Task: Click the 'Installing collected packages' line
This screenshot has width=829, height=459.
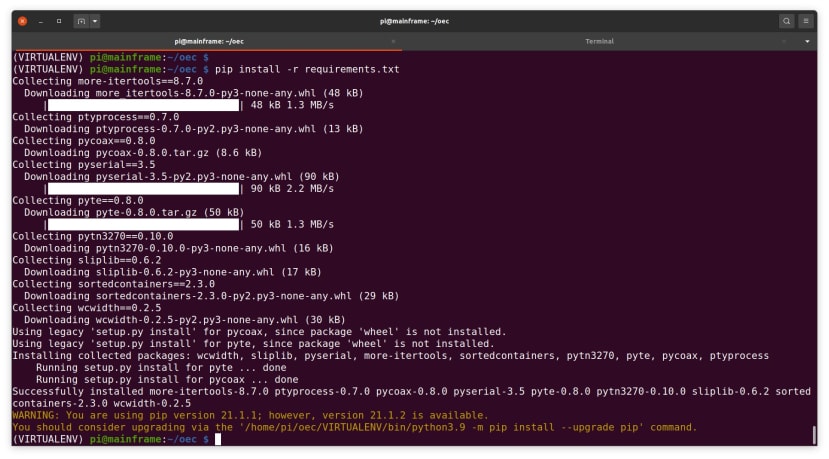Action: click(391, 355)
